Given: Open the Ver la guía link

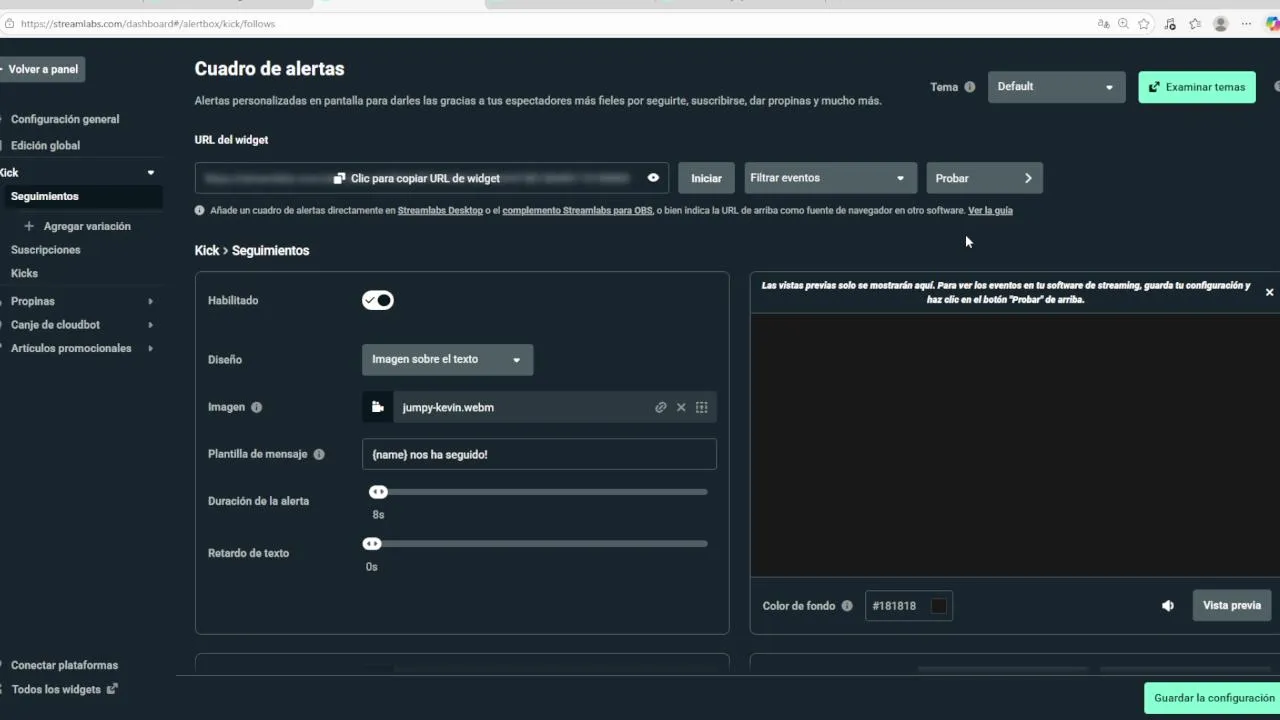Looking at the screenshot, I should coord(990,211).
